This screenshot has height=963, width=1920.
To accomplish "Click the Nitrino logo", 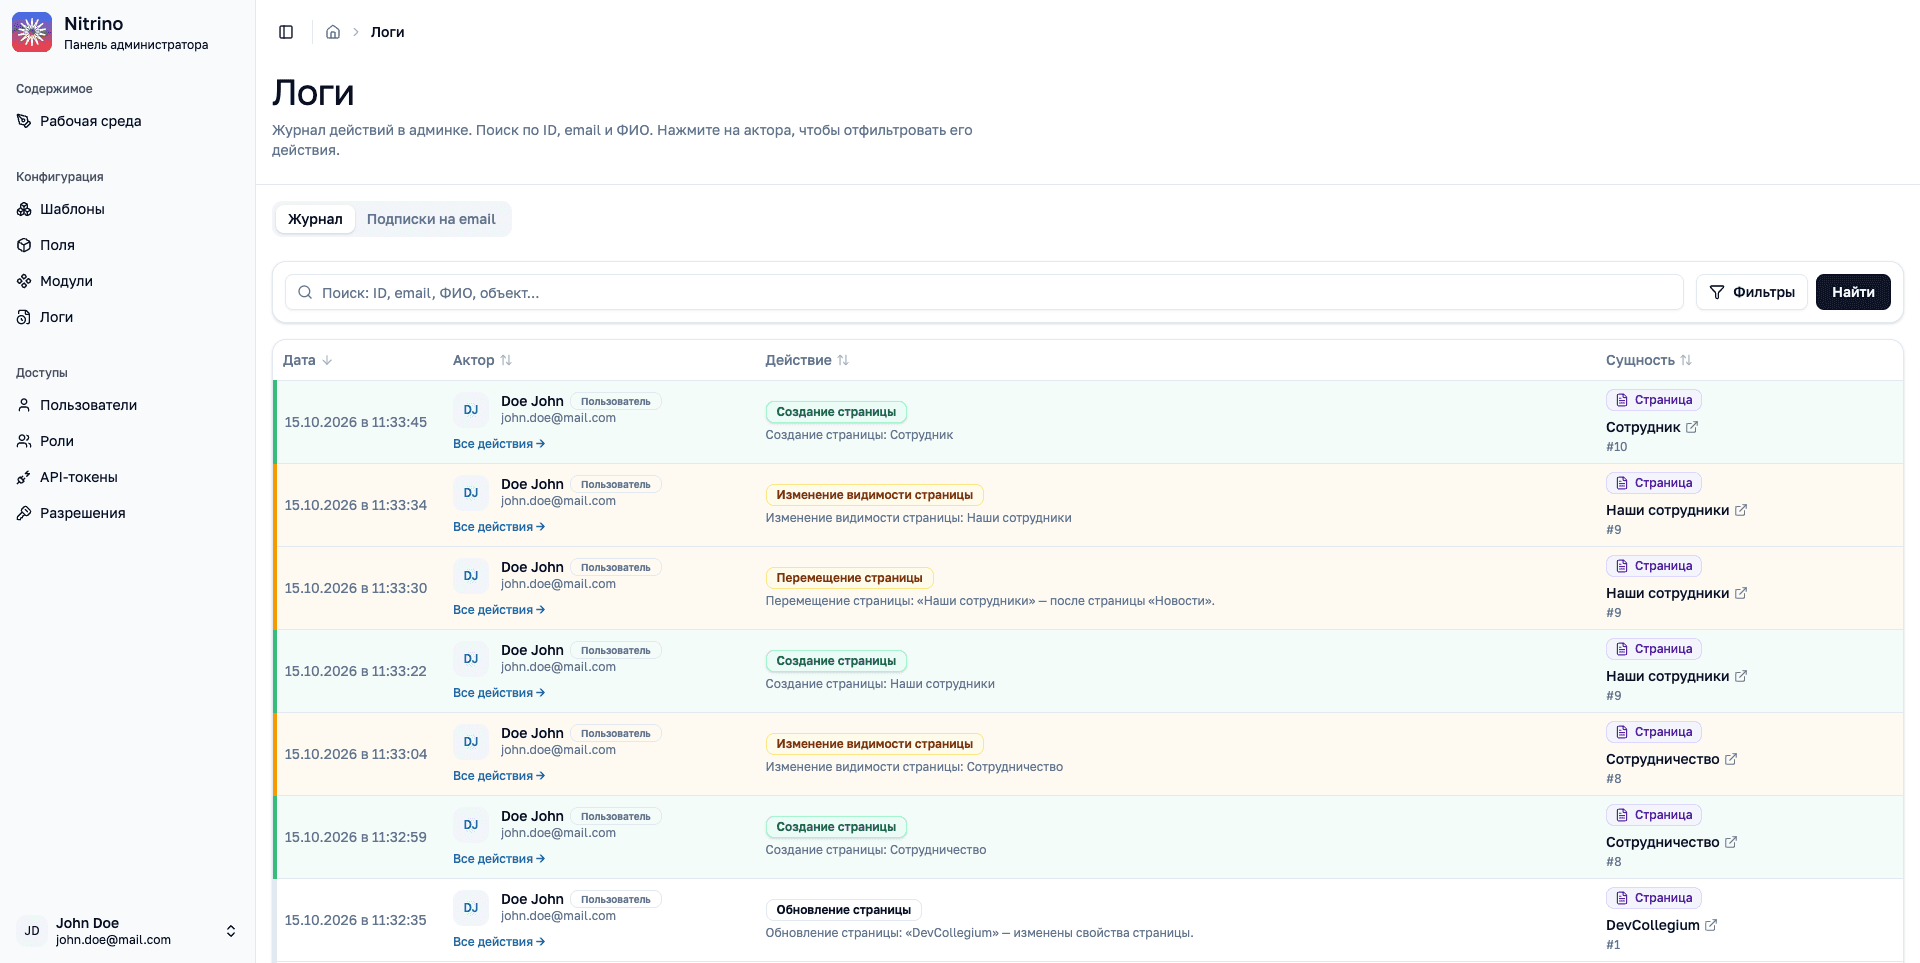I will pyautogui.click(x=32, y=32).
